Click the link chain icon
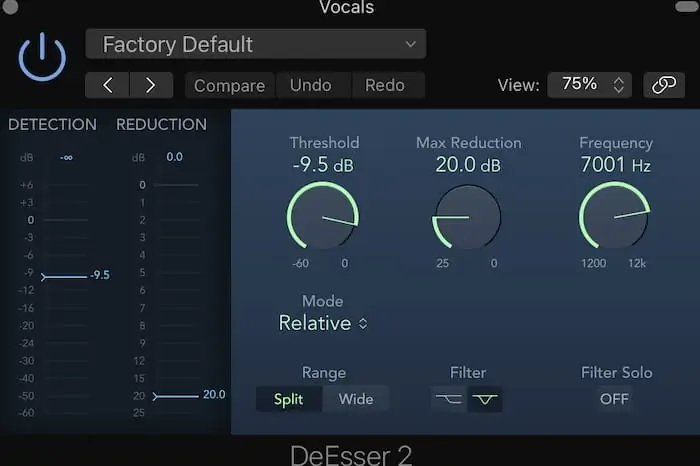Screen dimensions: 700x466 tap(664, 85)
